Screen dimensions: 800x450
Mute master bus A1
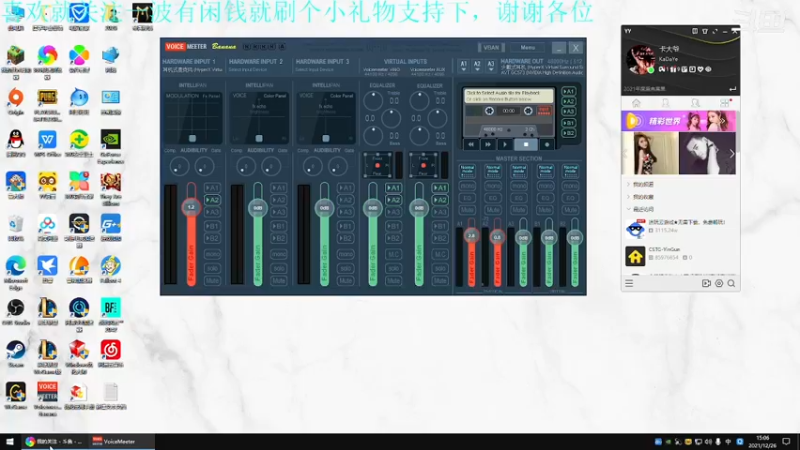click(467, 210)
